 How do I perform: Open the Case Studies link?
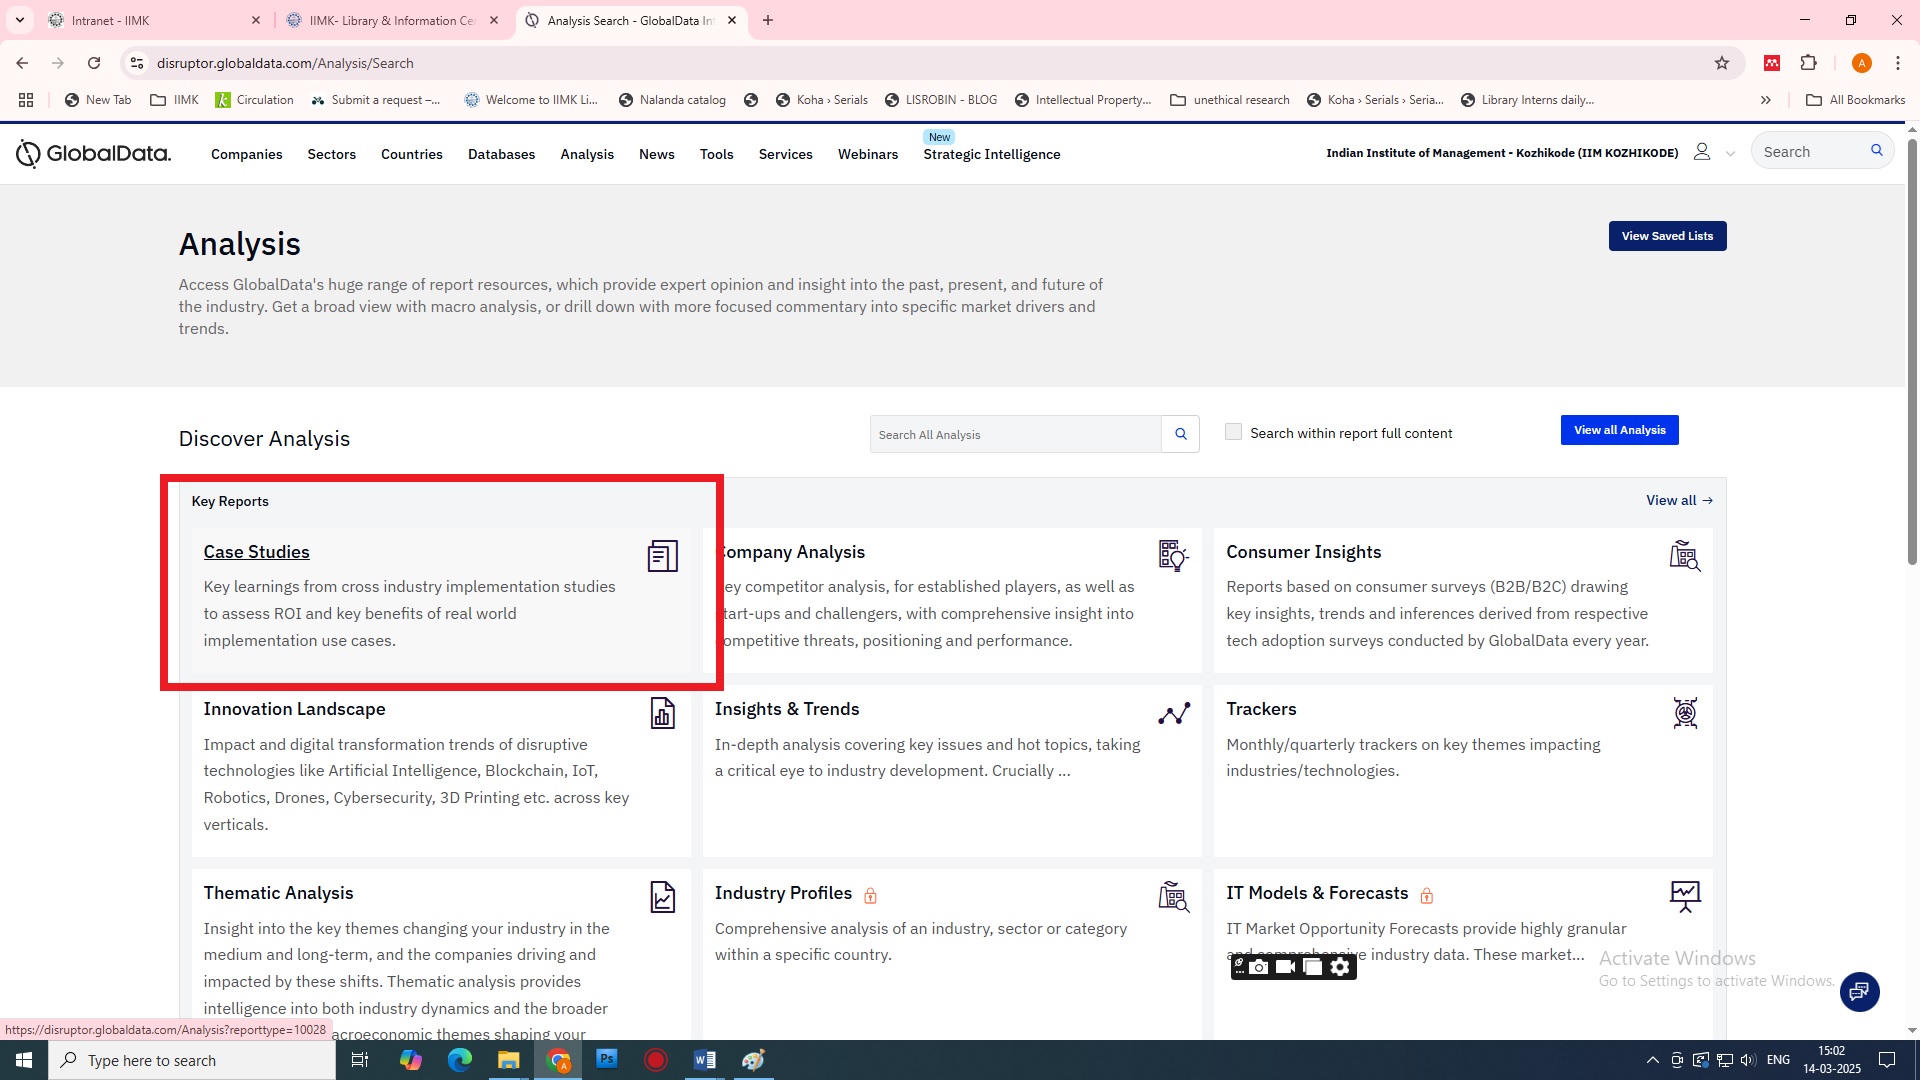(x=256, y=552)
